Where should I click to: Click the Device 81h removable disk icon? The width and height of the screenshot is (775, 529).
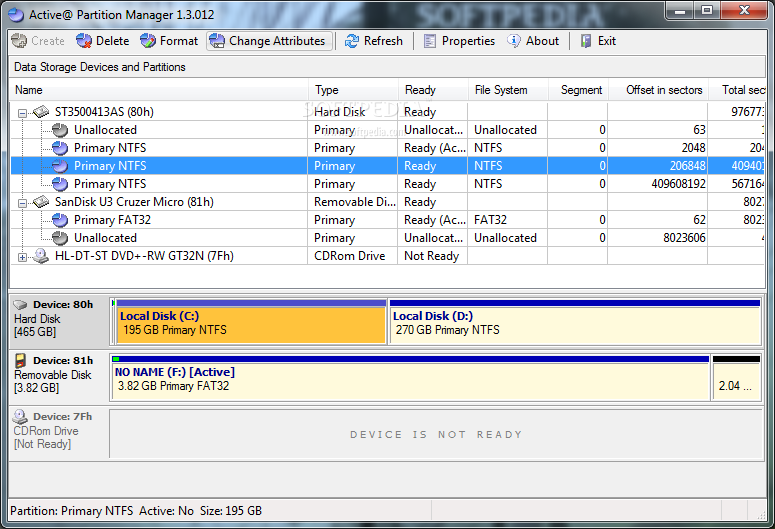20,360
